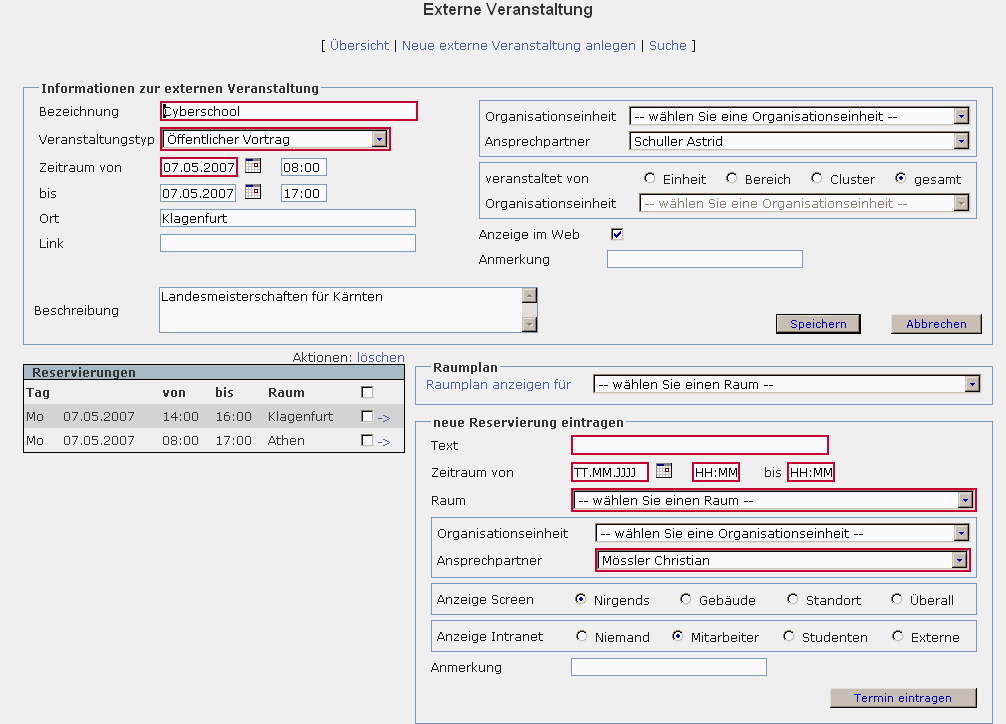Go to the Übersicht navigation link
The width and height of the screenshot is (1006, 724).
(x=359, y=46)
